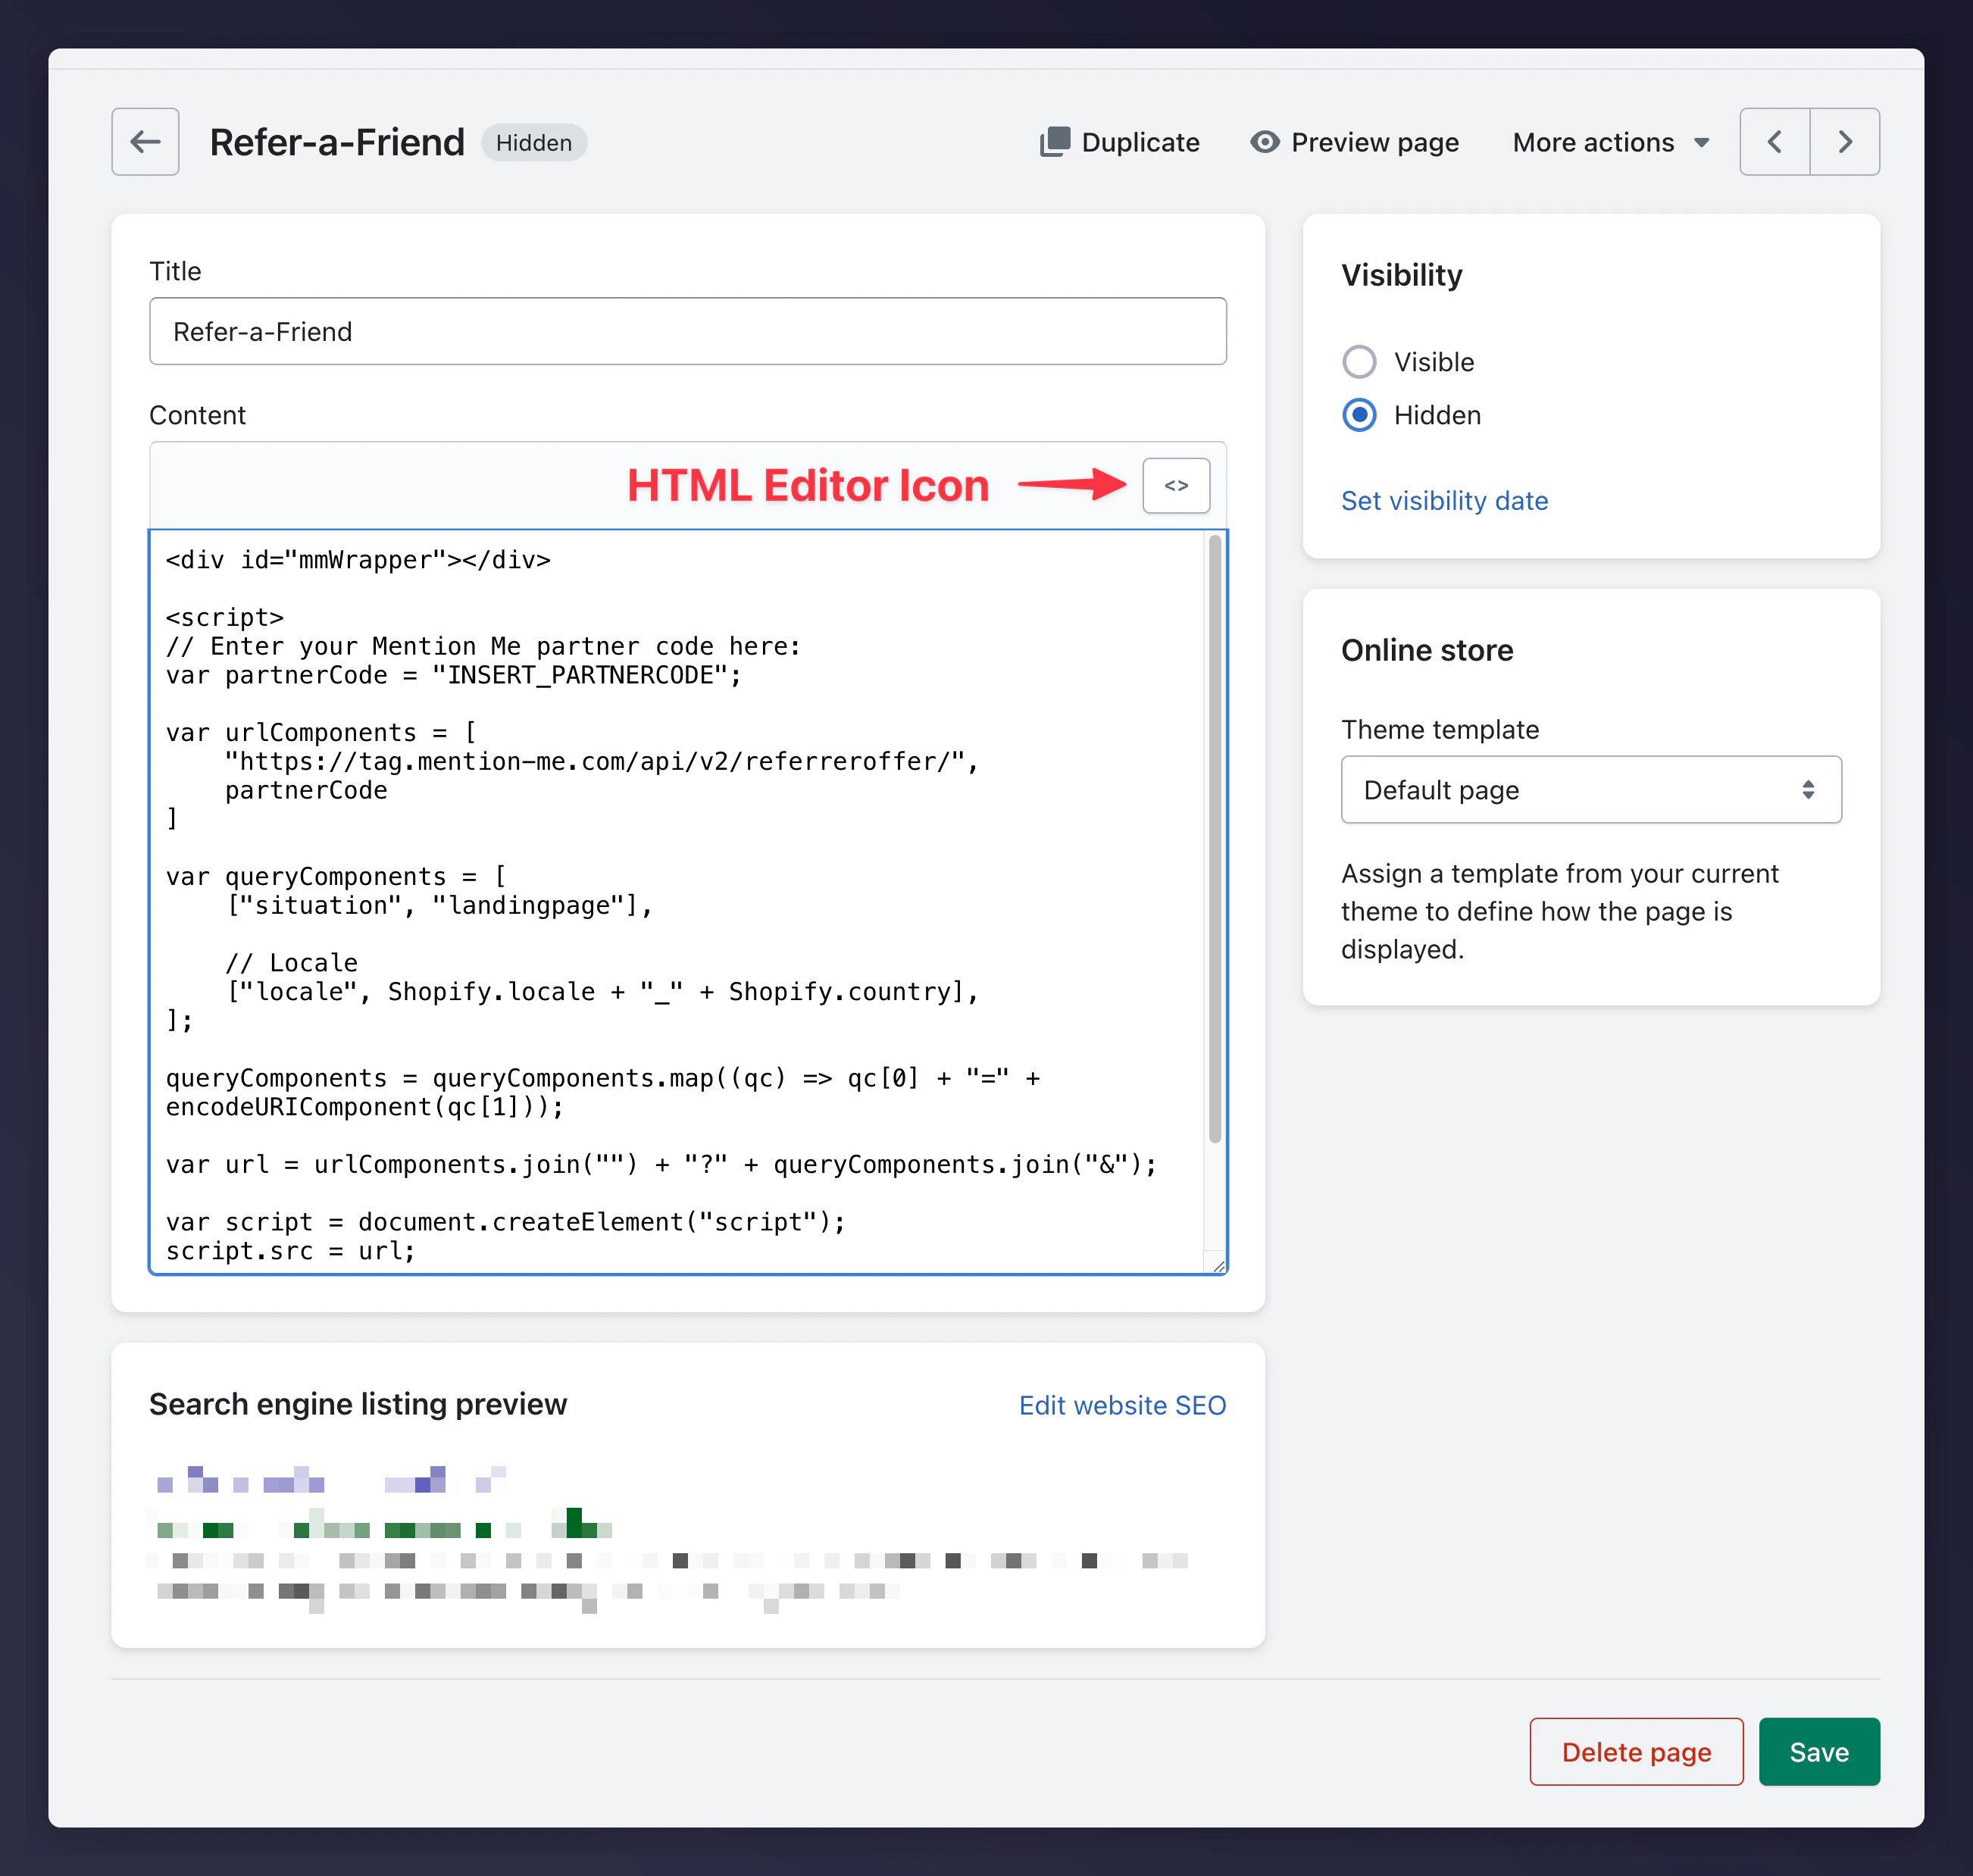Screen dimensions: 1973x1876
Task: Click the Title input field
Action: coord(688,331)
